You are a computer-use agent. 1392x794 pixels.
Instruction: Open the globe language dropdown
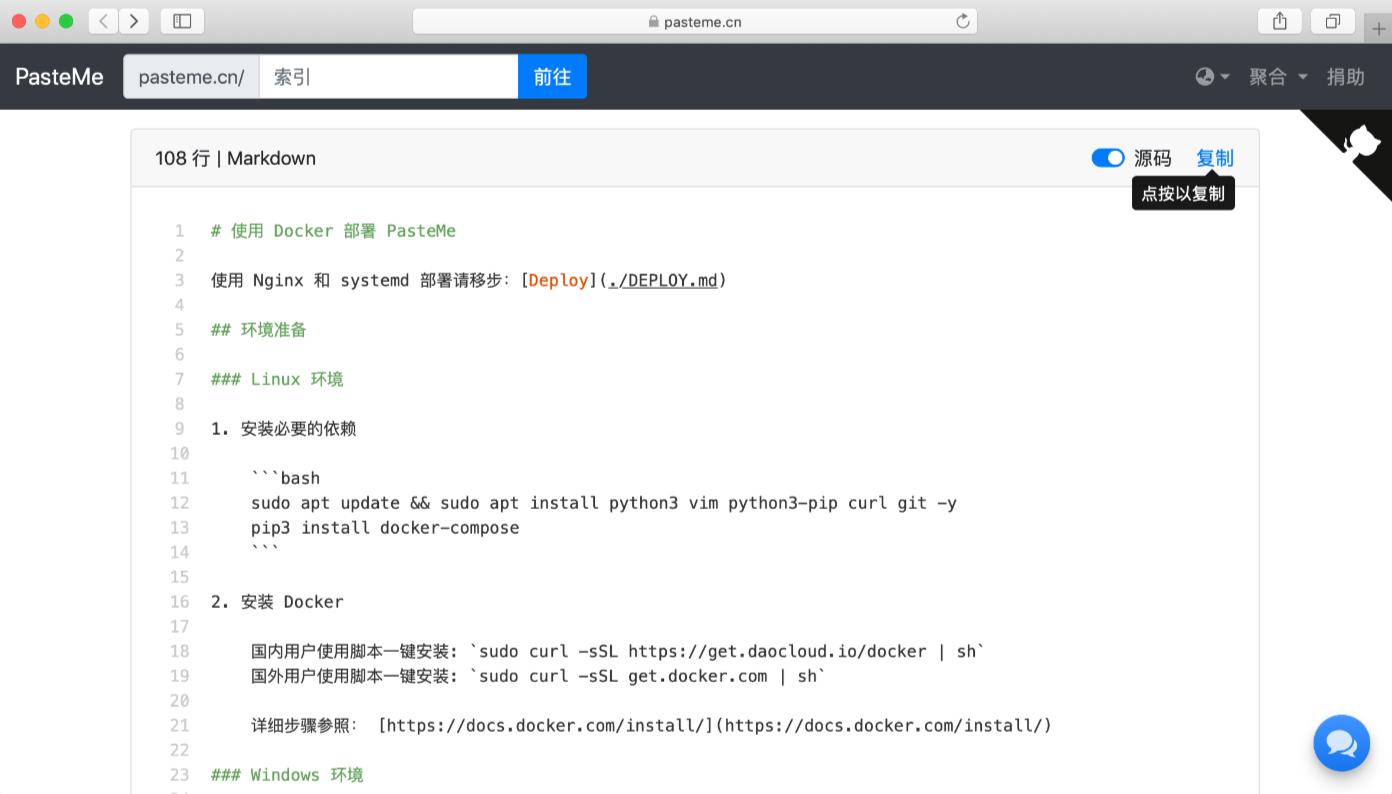(1212, 77)
